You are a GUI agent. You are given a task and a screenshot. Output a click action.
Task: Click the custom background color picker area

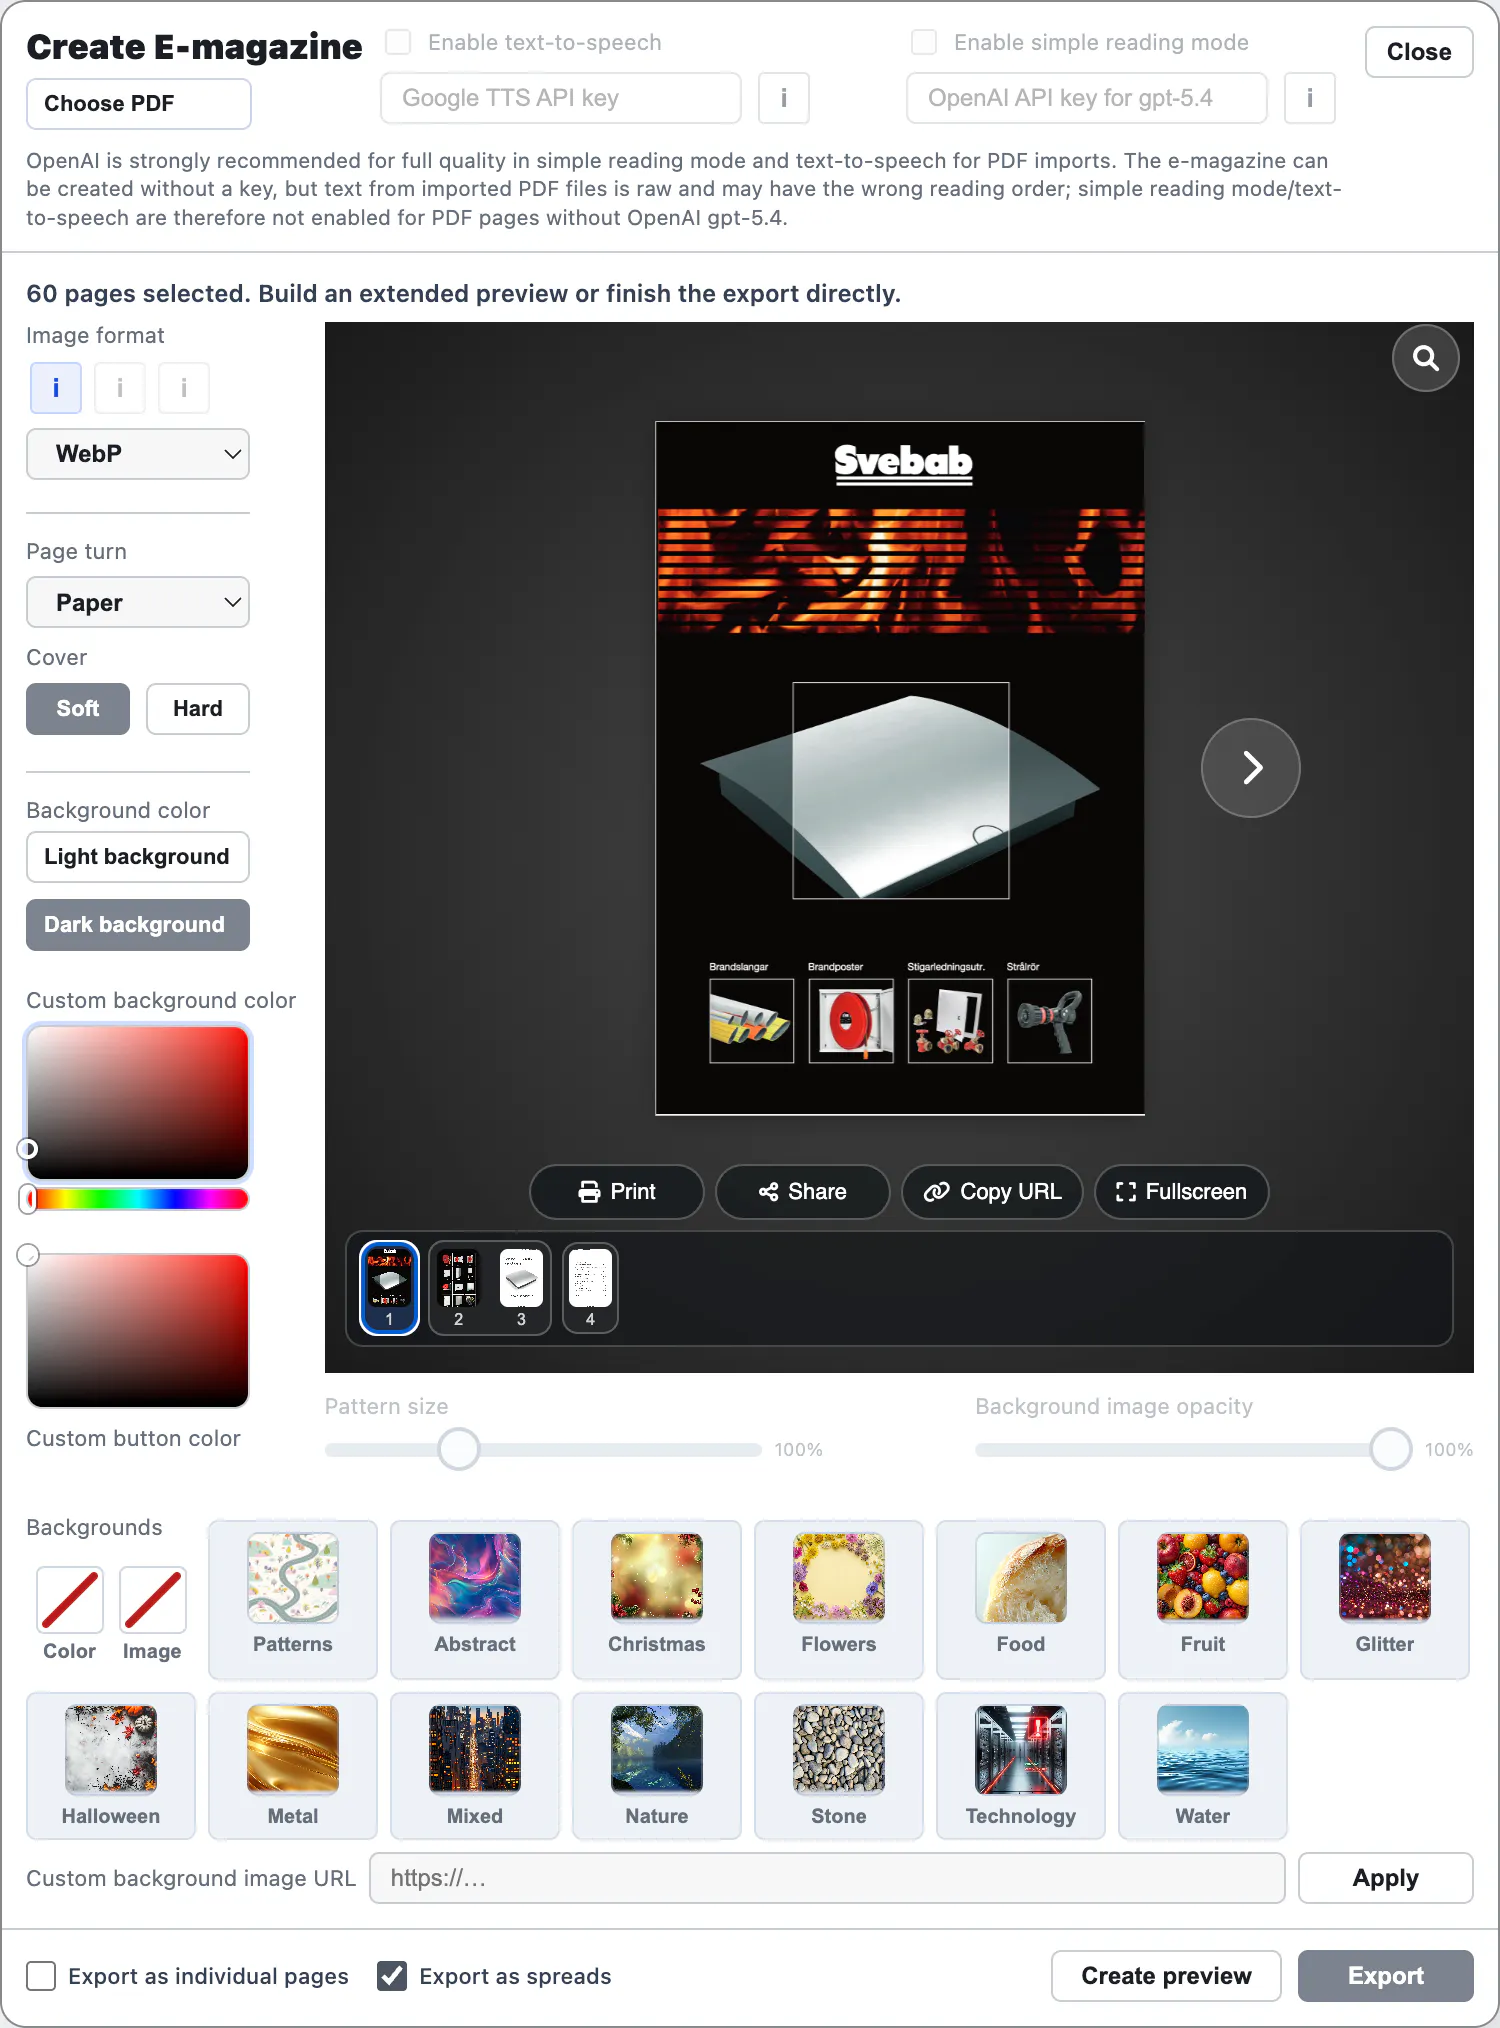click(138, 1102)
